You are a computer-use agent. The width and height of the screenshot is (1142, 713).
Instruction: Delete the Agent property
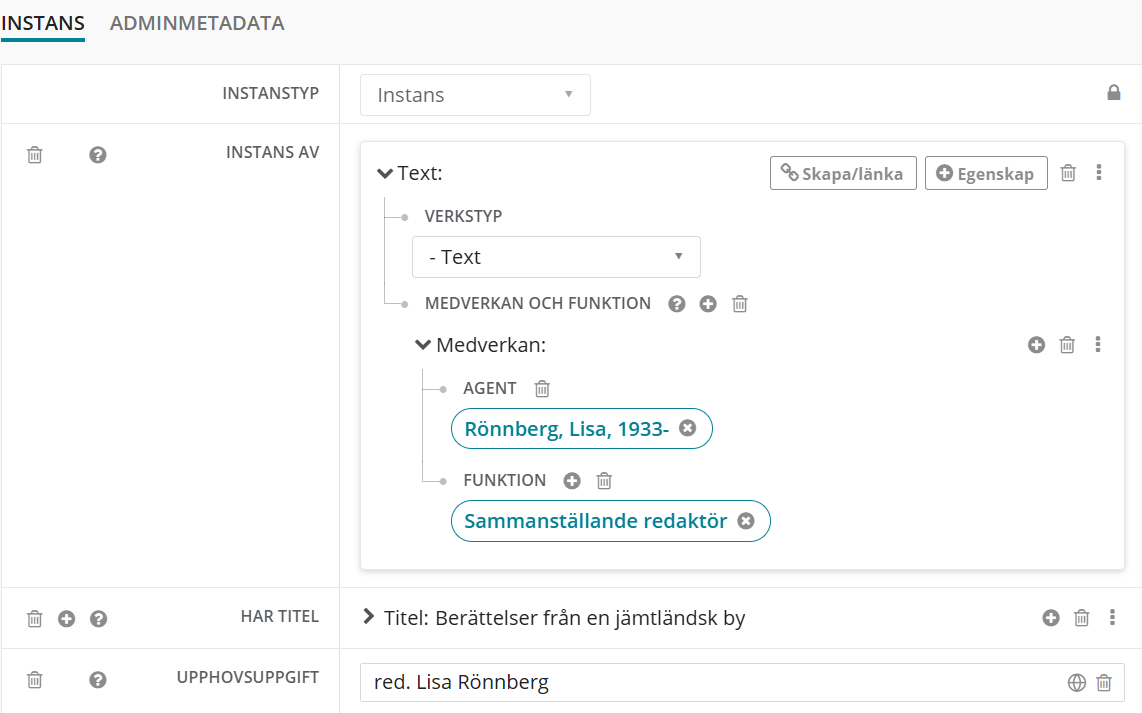(x=542, y=389)
